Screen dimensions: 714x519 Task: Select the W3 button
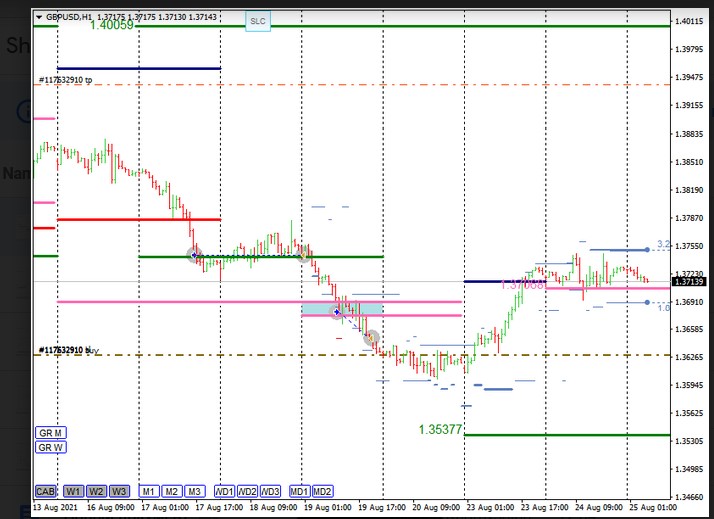click(119, 492)
